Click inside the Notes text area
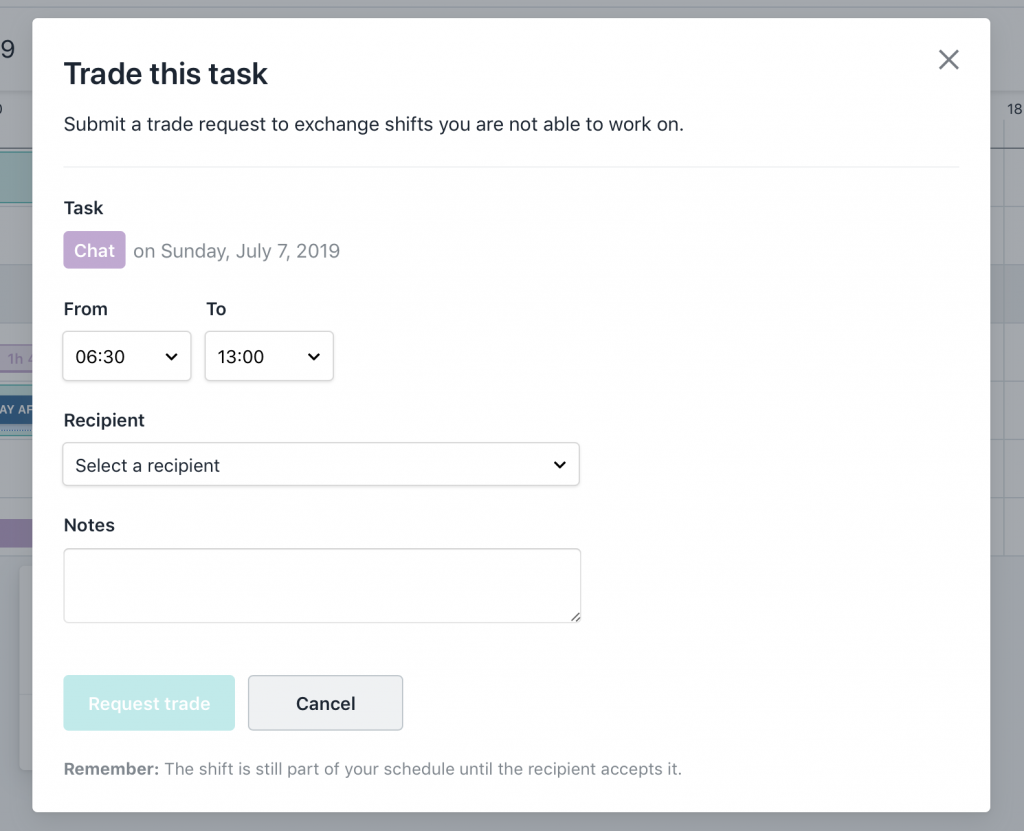 coord(321,585)
